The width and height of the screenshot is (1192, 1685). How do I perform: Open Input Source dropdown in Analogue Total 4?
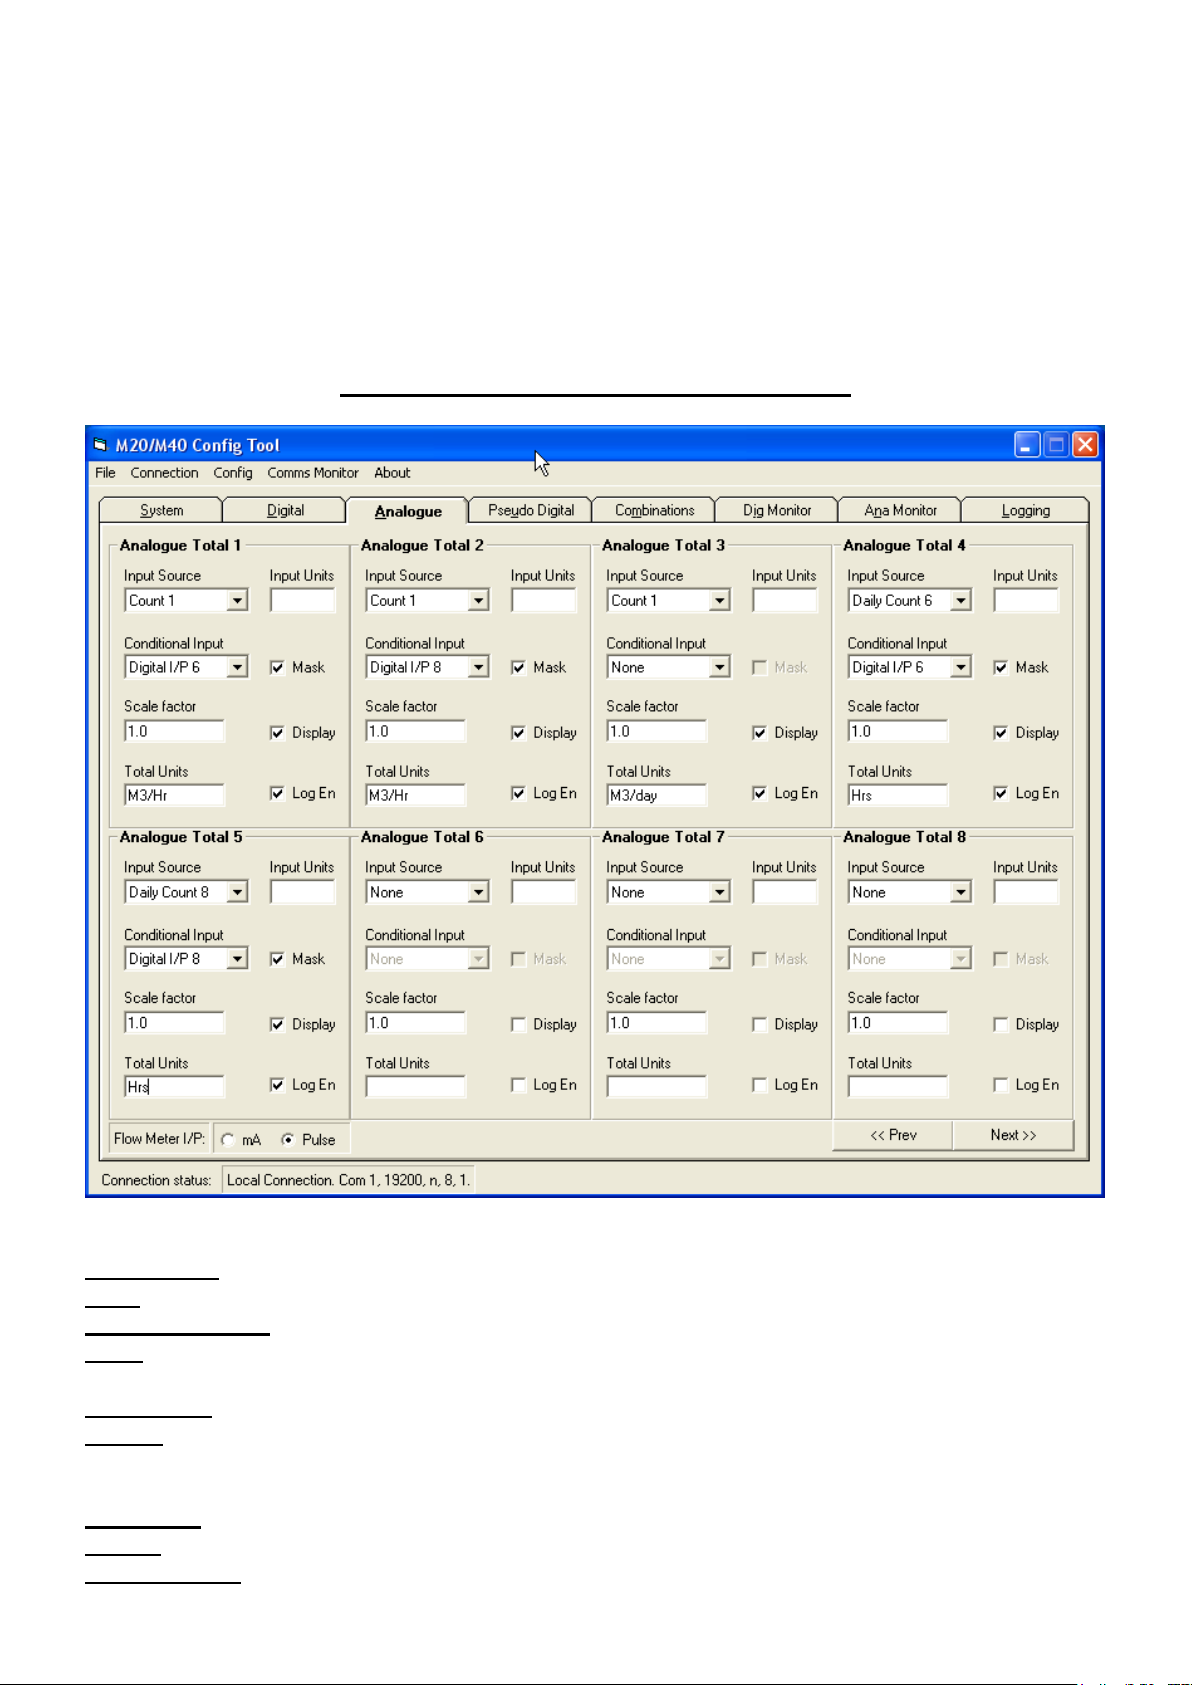point(960,601)
